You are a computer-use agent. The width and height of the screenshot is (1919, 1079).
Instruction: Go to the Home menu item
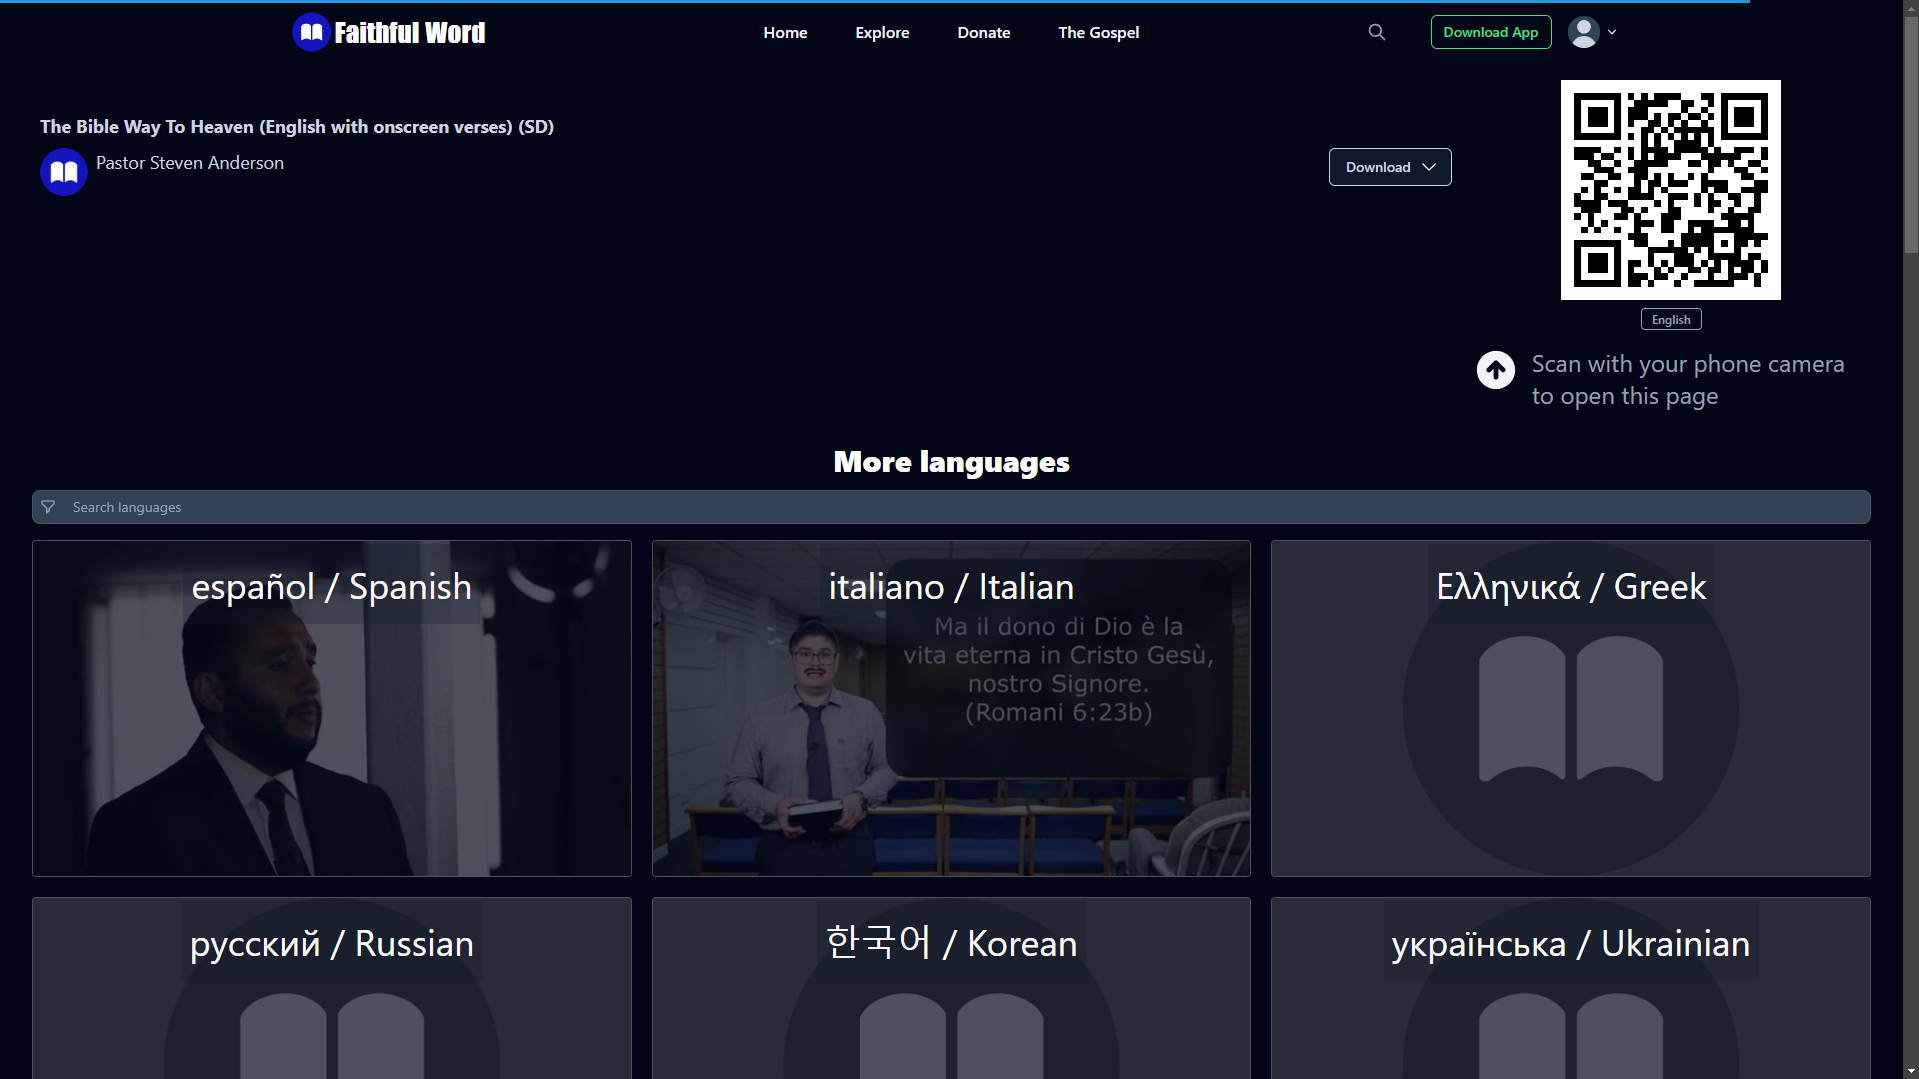(x=785, y=32)
